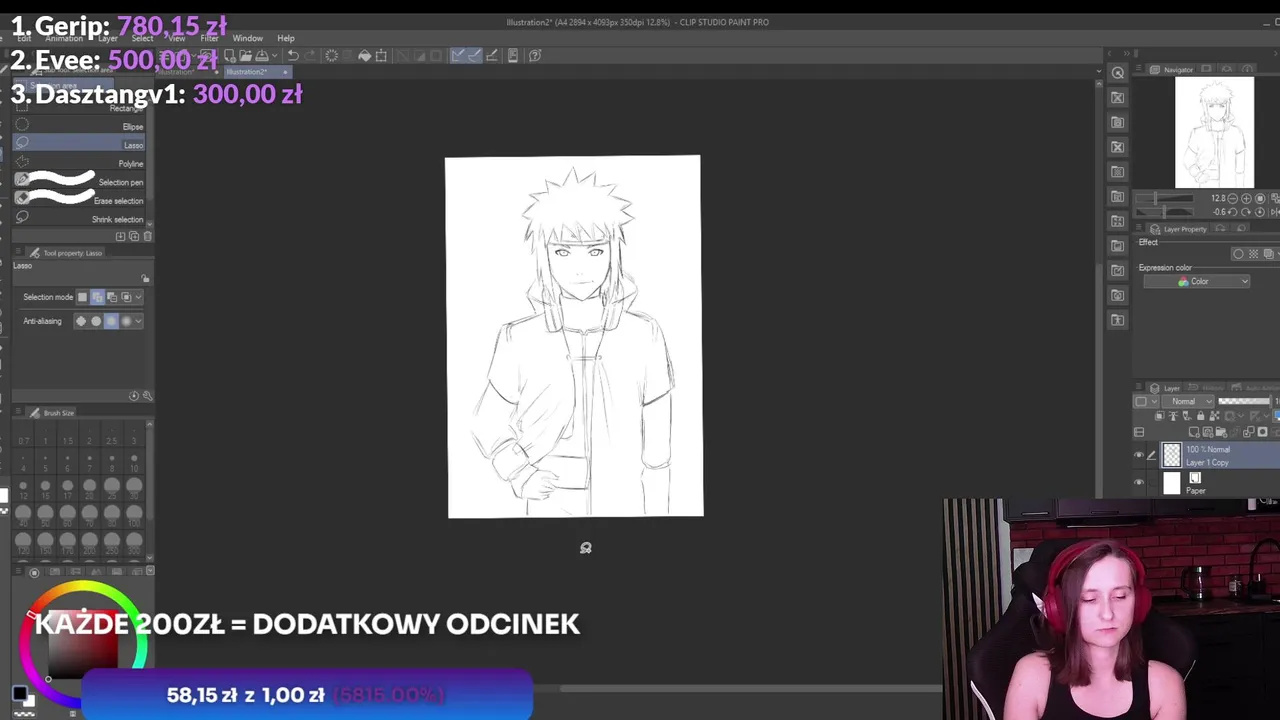1280x720 pixels.
Task: Select the first Anti-aliasing option (none)
Action: click(81, 321)
